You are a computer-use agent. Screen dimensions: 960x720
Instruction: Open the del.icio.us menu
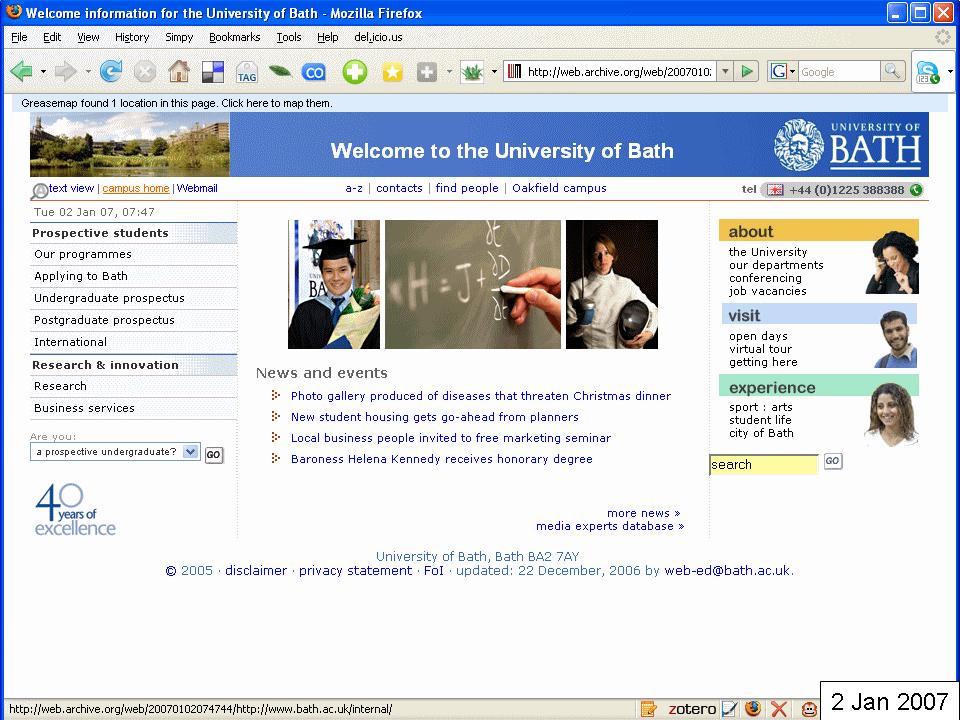(x=378, y=37)
